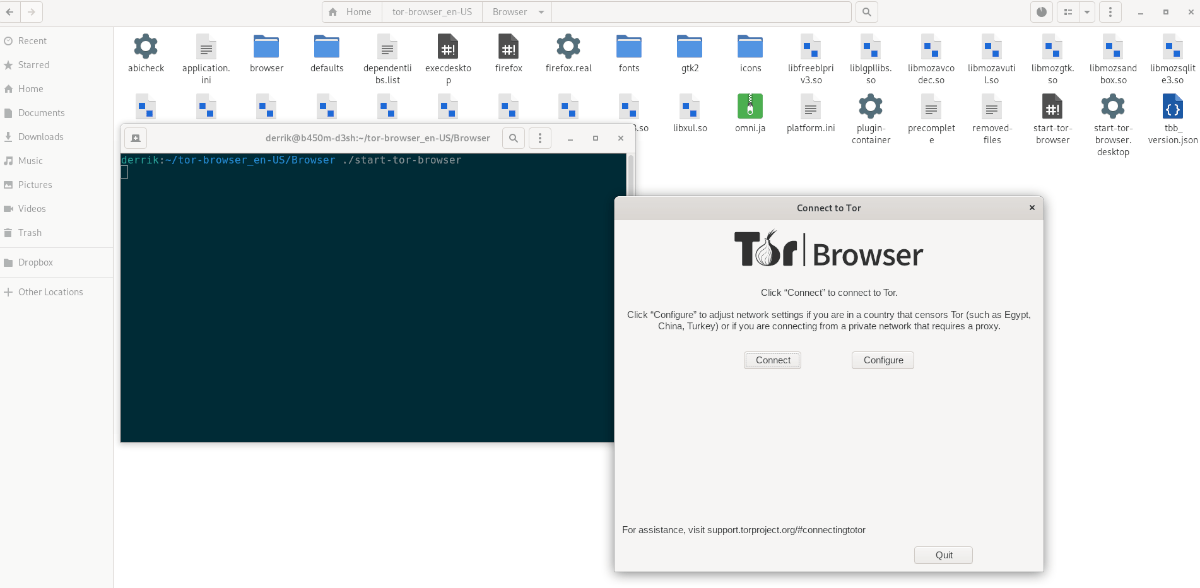The height and width of the screenshot is (588, 1200).
Task: Open Downloads in the sidebar
Action: coord(57,137)
